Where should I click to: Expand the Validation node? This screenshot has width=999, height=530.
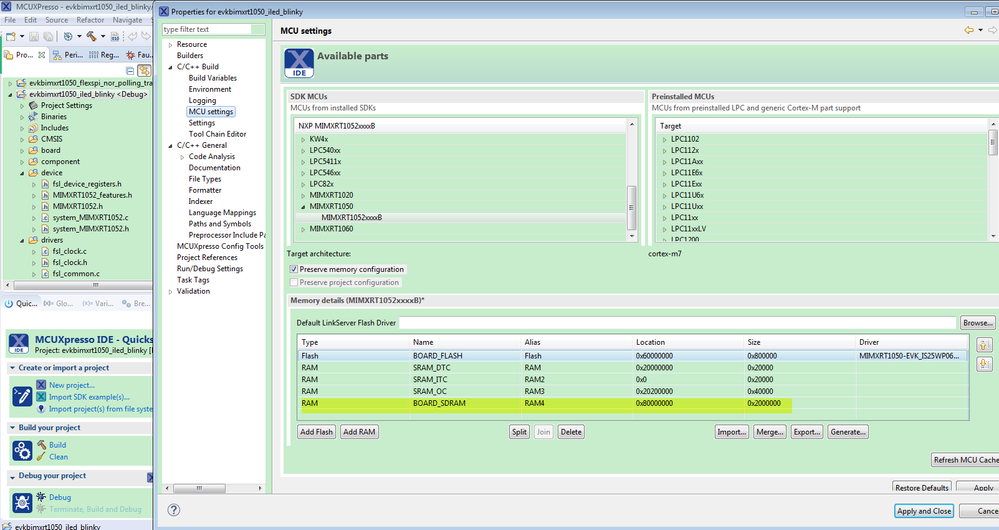[170, 291]
